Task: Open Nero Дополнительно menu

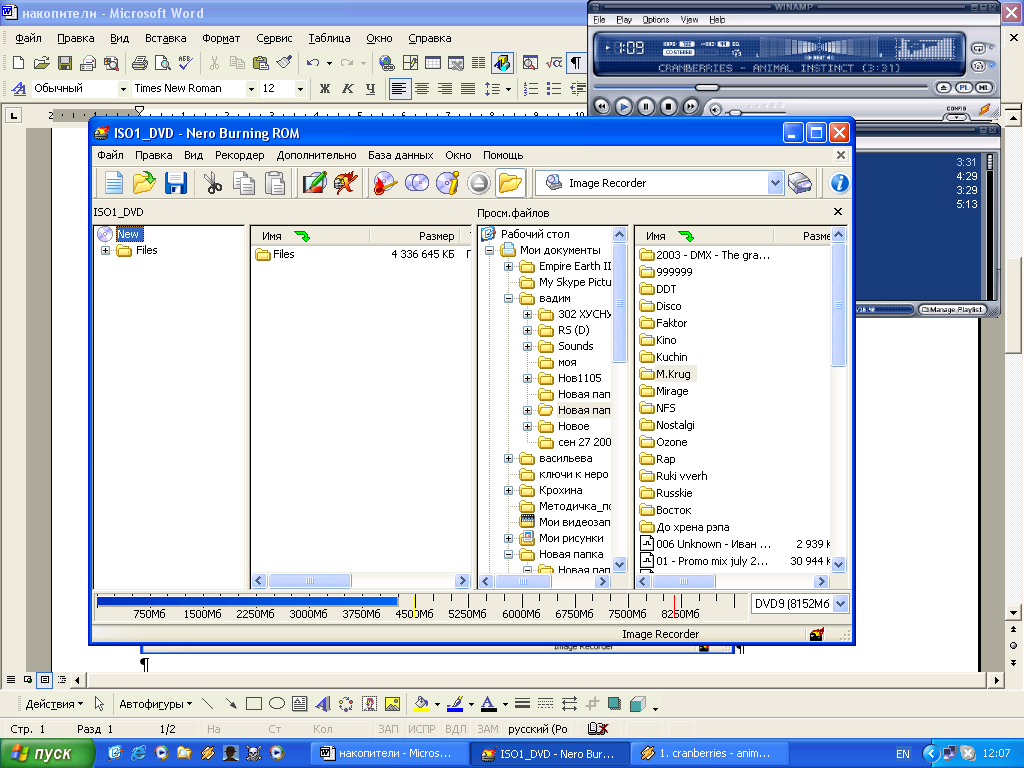Action: [316, 155]
